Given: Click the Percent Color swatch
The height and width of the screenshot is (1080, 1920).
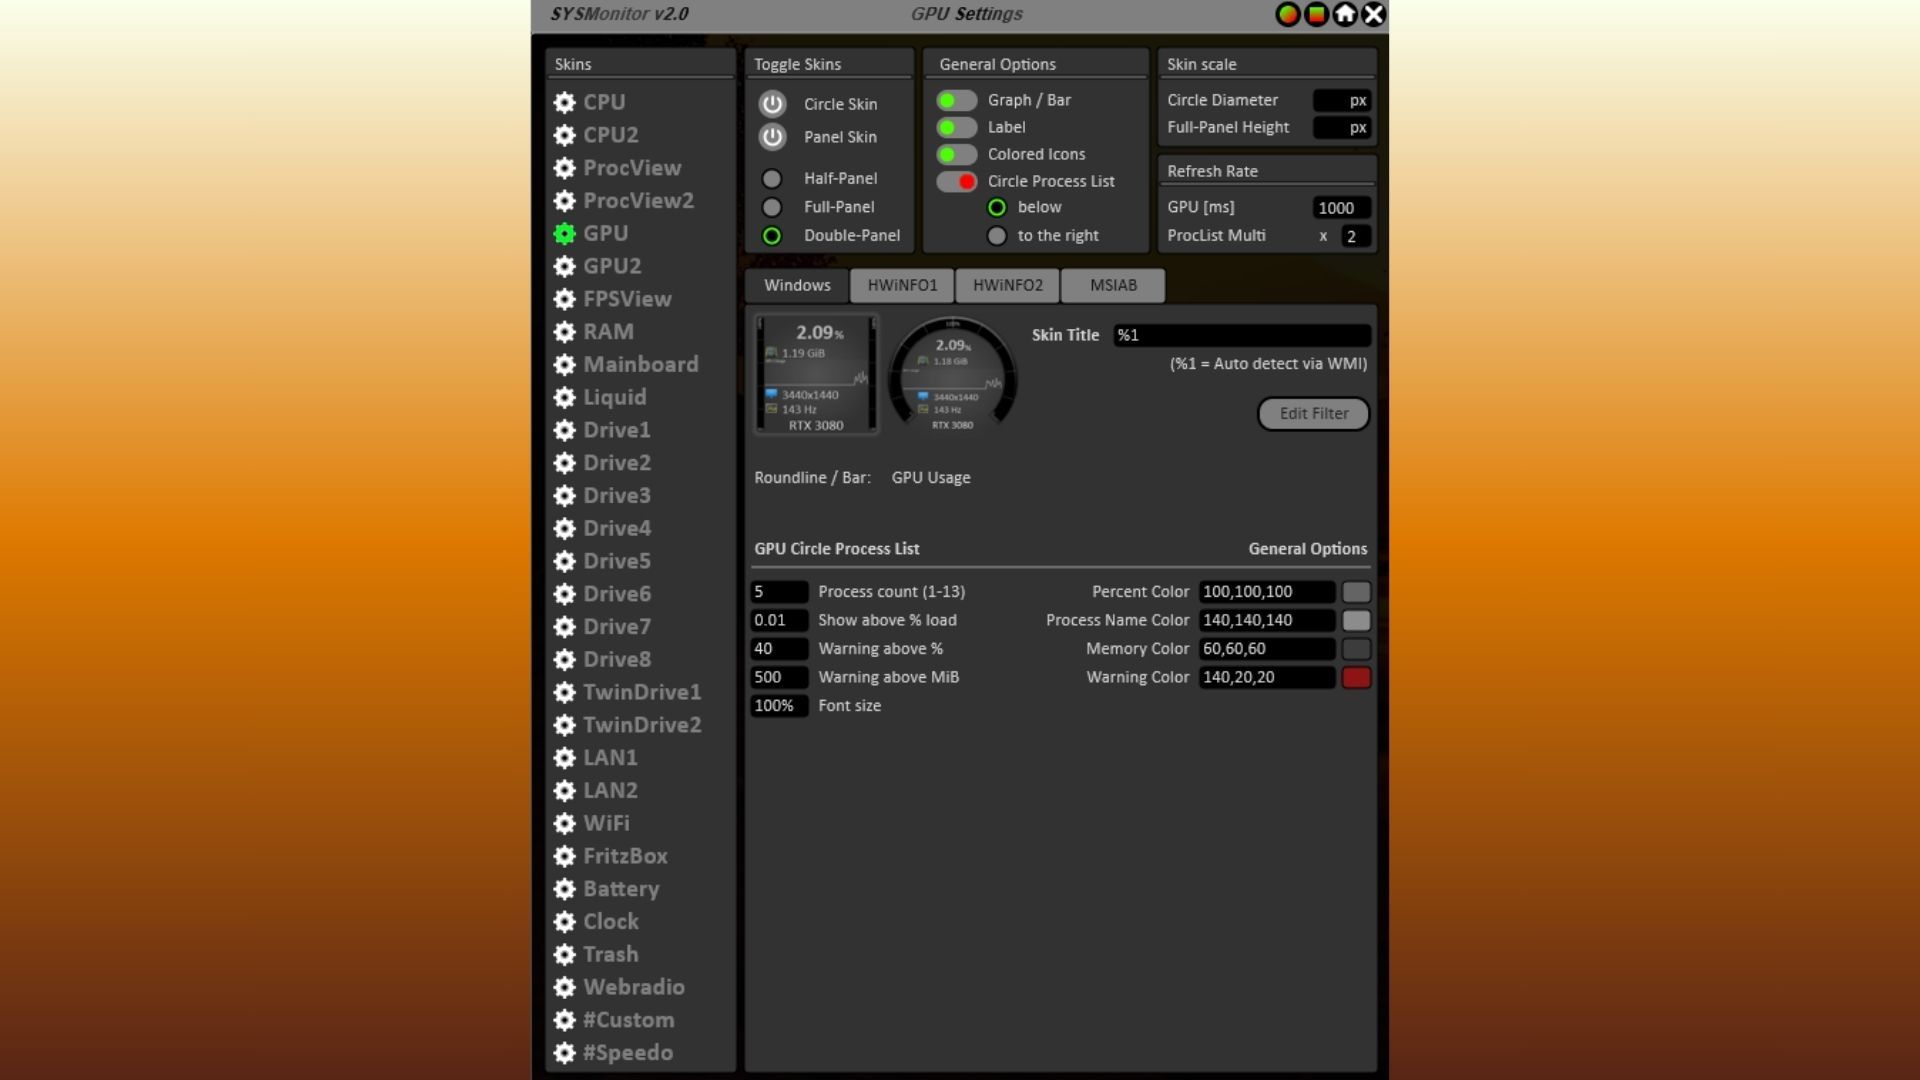Looking at the screenshot, I should point(1356,592).
